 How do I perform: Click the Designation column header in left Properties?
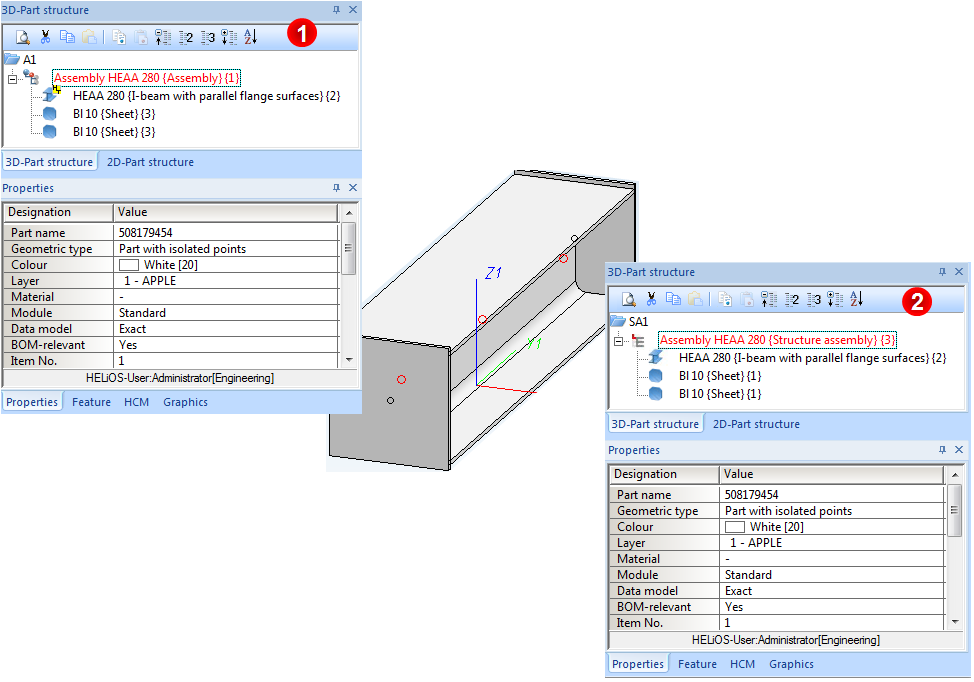pos(58,212)
